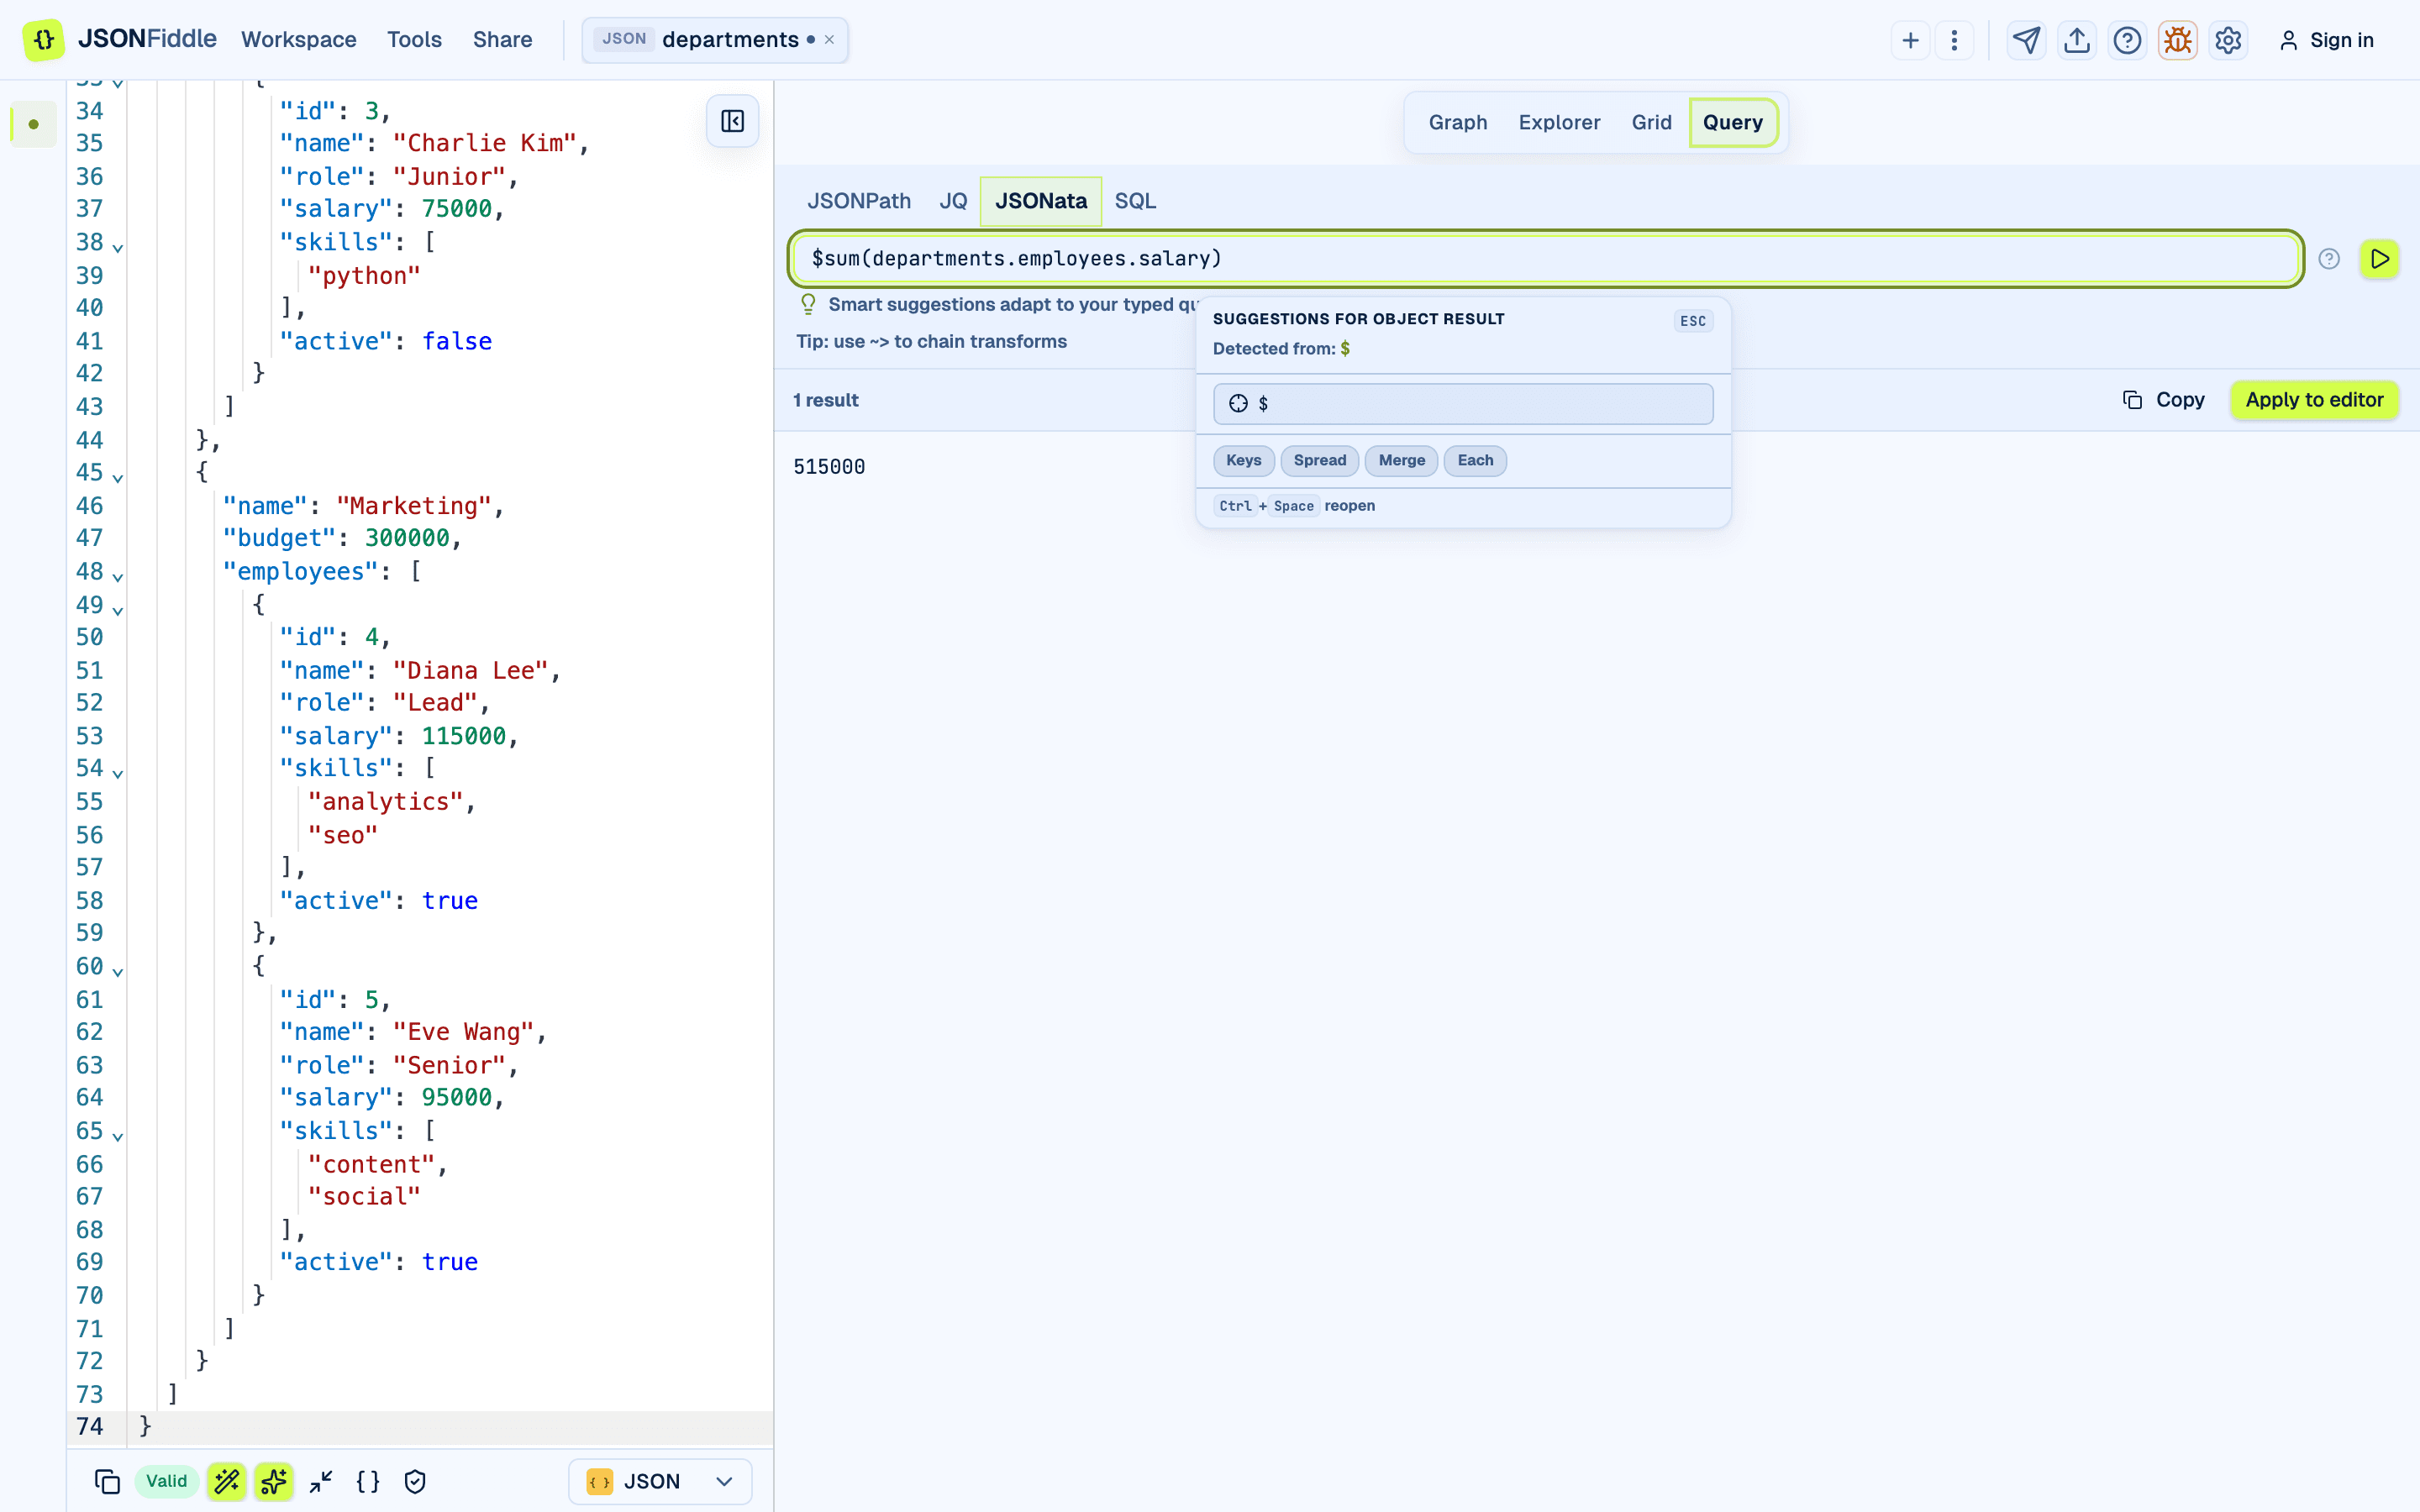Switch to SQL query language

[1135, 201]
